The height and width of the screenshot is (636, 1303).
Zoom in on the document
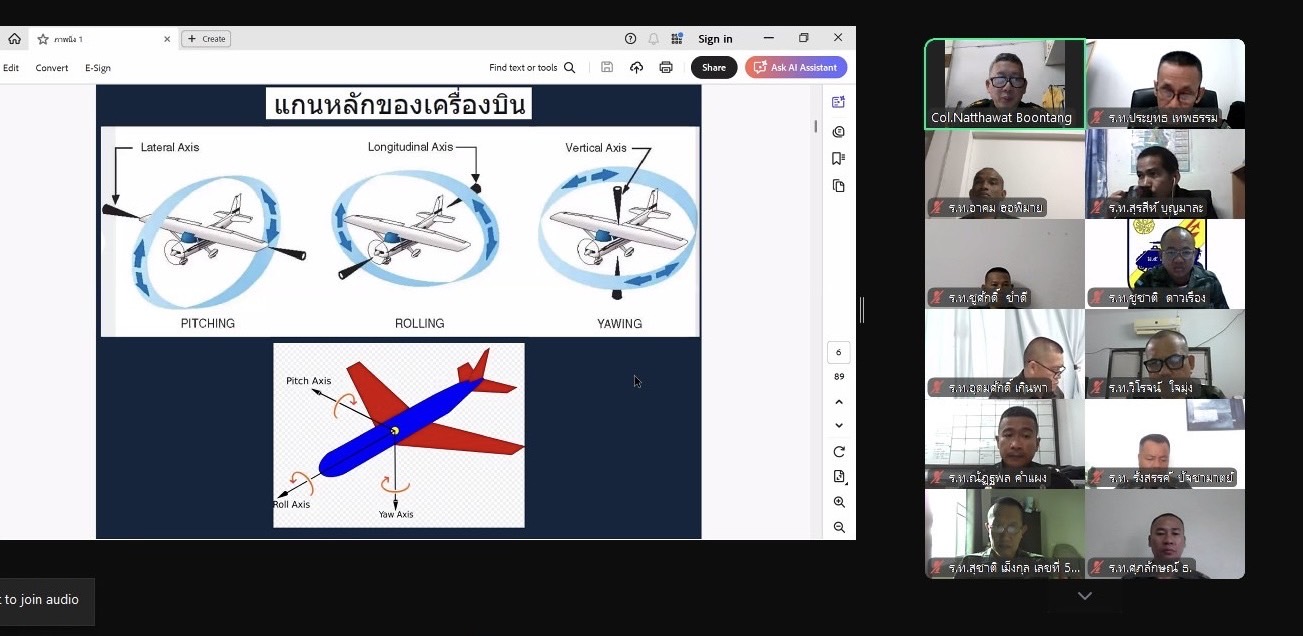(x=839, y=502)
